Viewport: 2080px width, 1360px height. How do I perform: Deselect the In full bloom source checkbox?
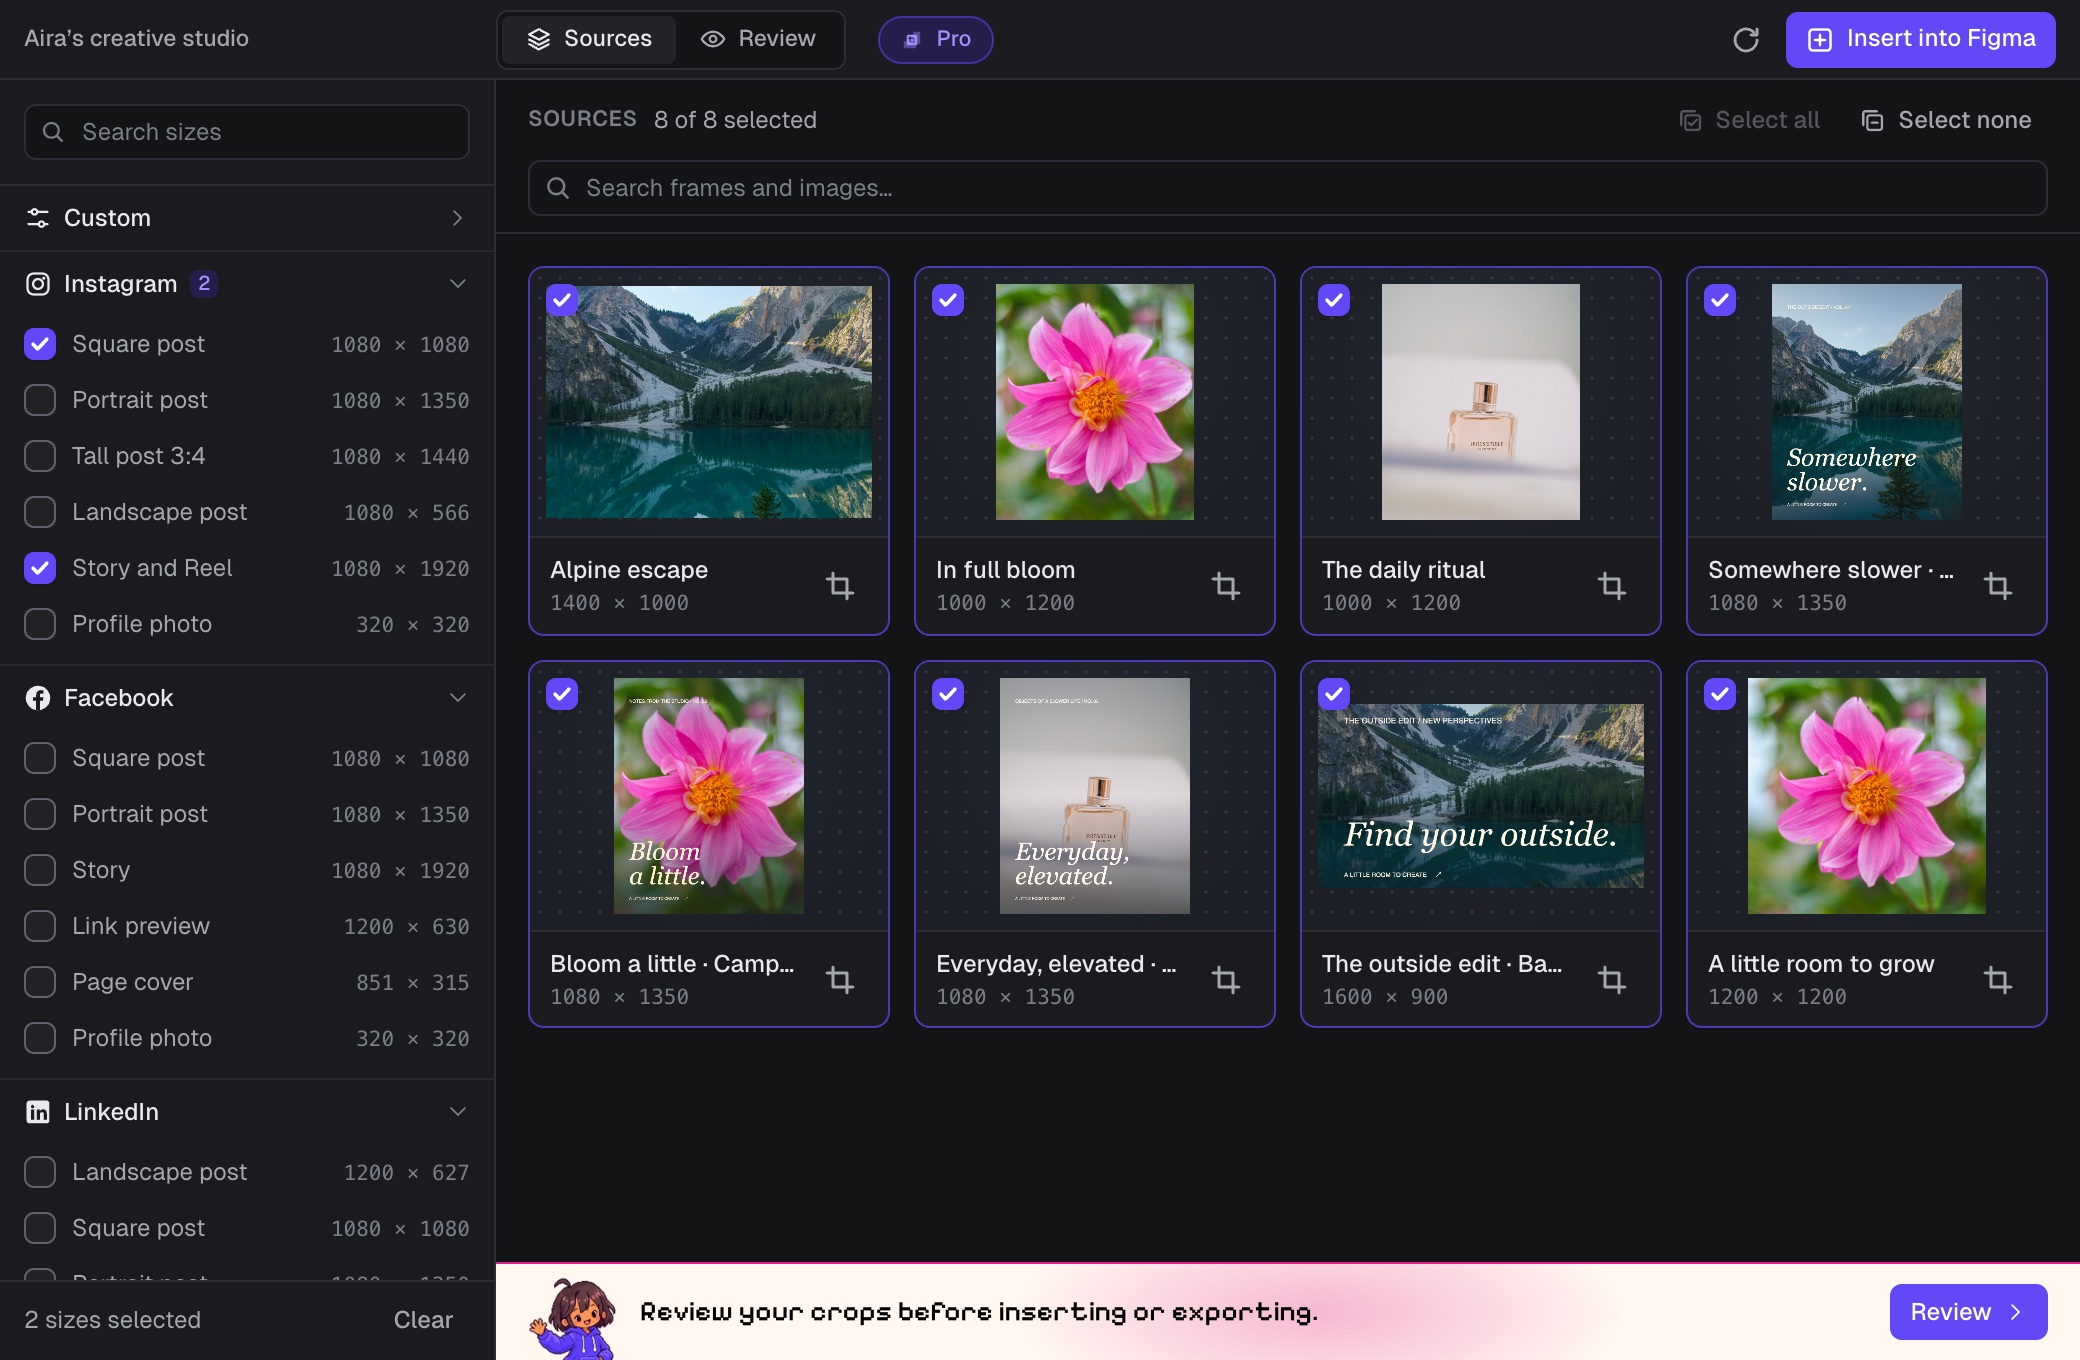click(948, 300)
